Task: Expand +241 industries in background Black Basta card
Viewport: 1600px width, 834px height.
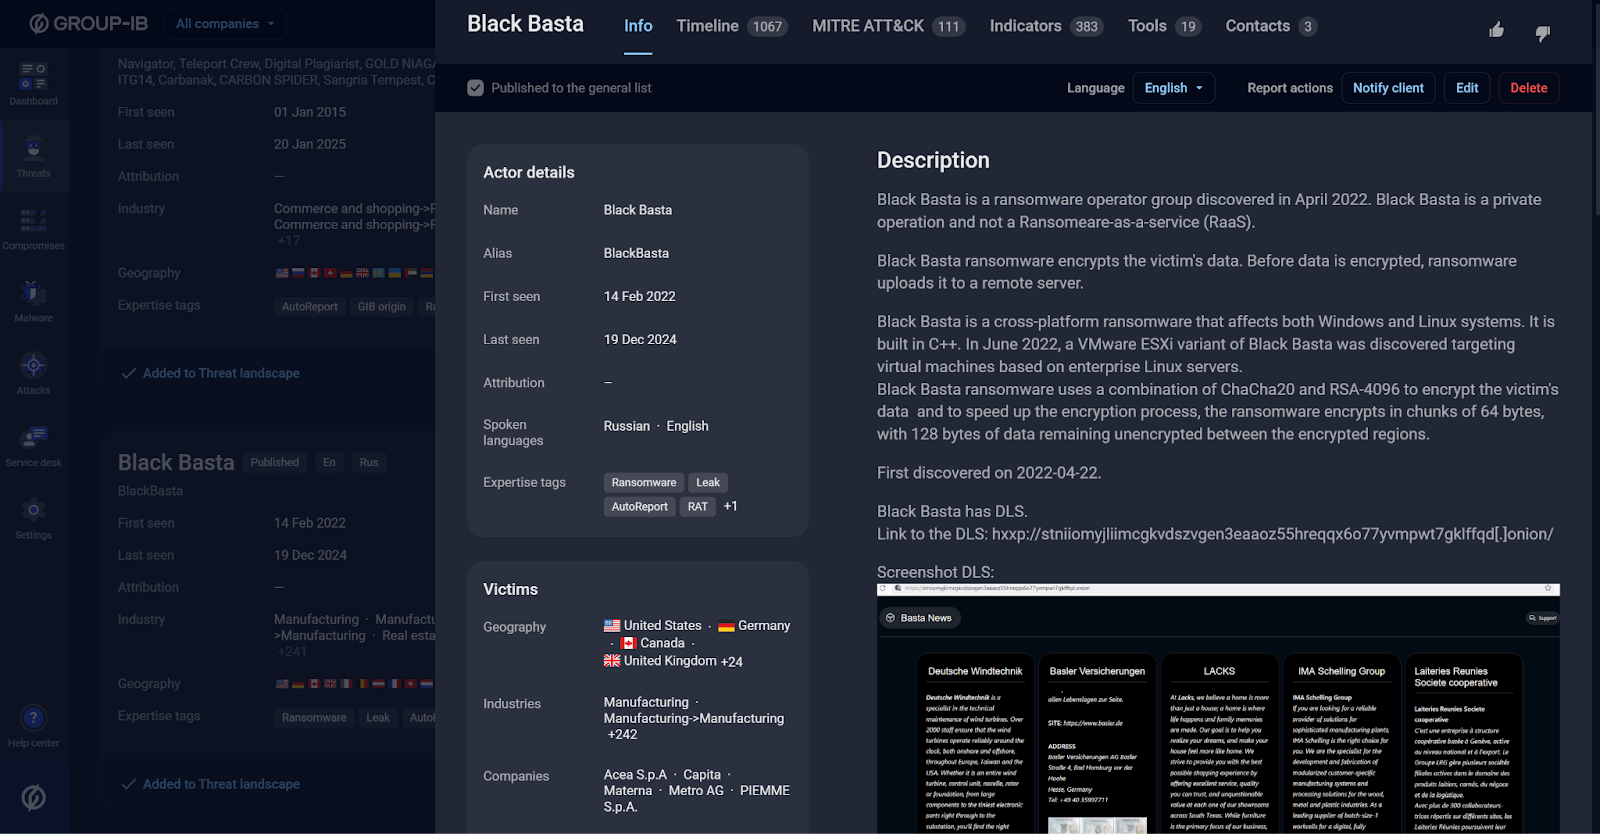Action: click(x=292, y=651)
